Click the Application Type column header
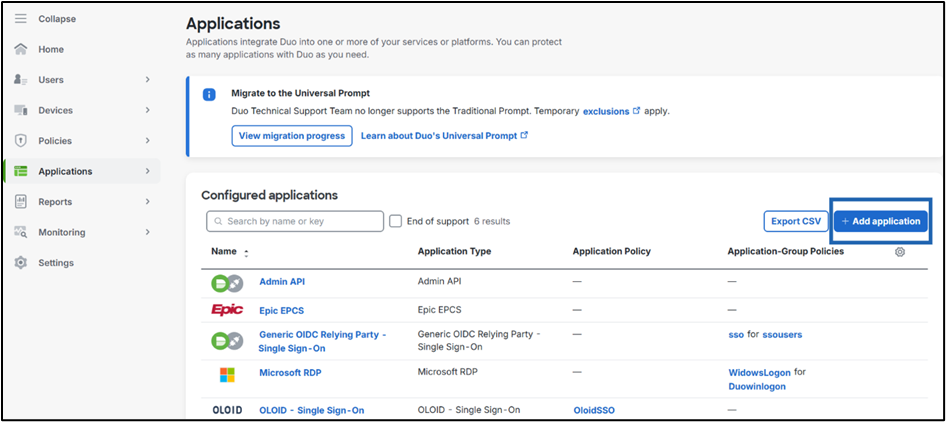 tap(454, 251)
